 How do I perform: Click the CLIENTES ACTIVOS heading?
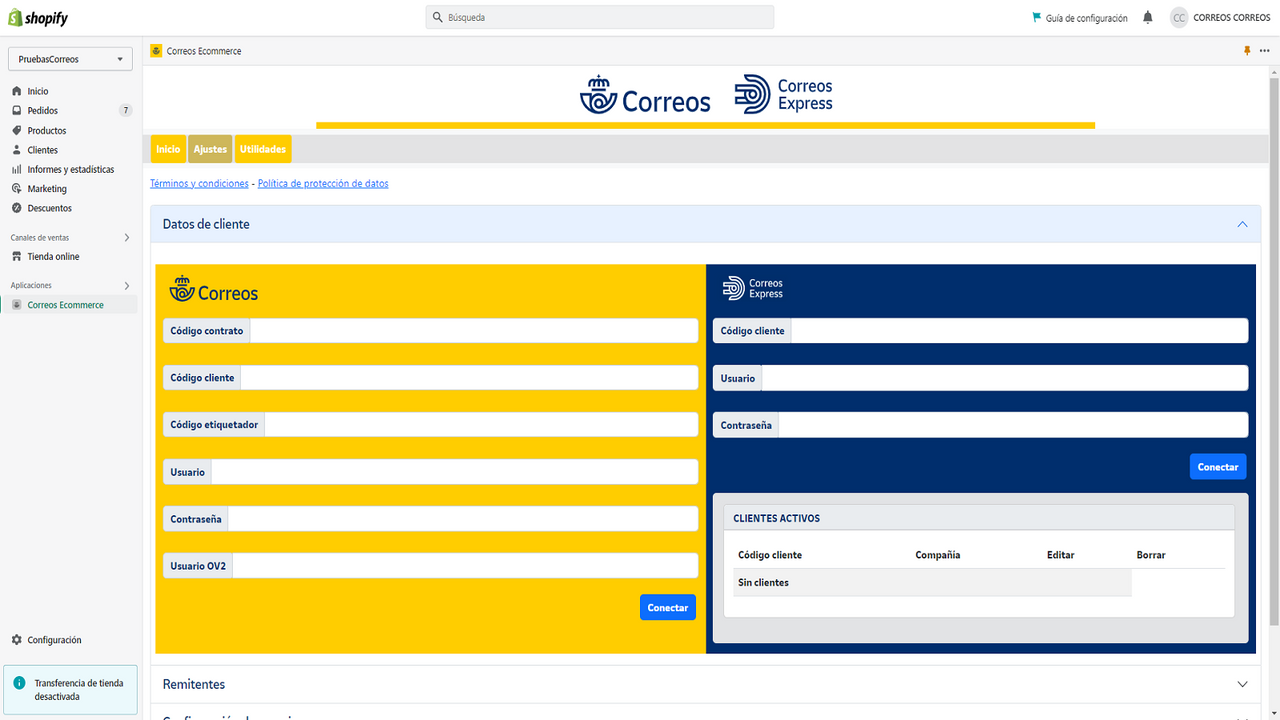[776, 519]
